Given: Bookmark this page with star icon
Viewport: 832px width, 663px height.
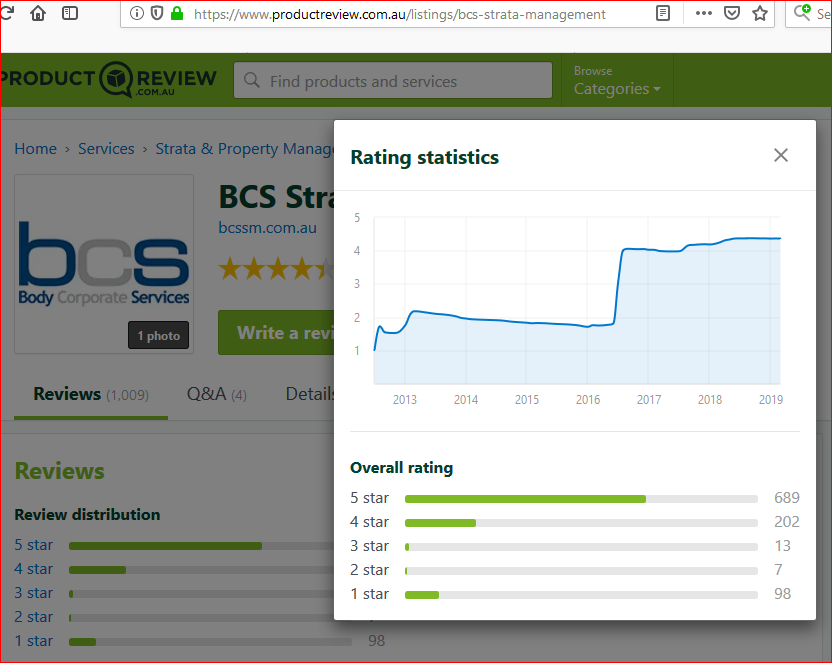Looking at the screenshot, I should (x=760, y=14).
